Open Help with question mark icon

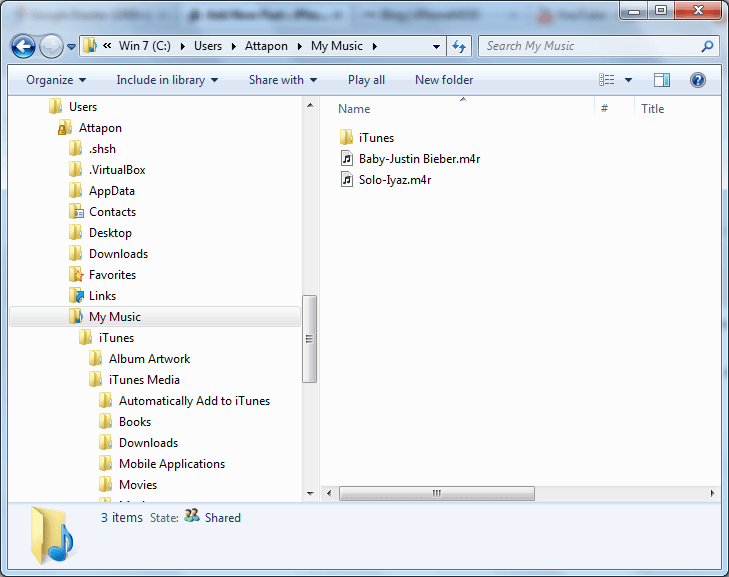pos(698,80)
